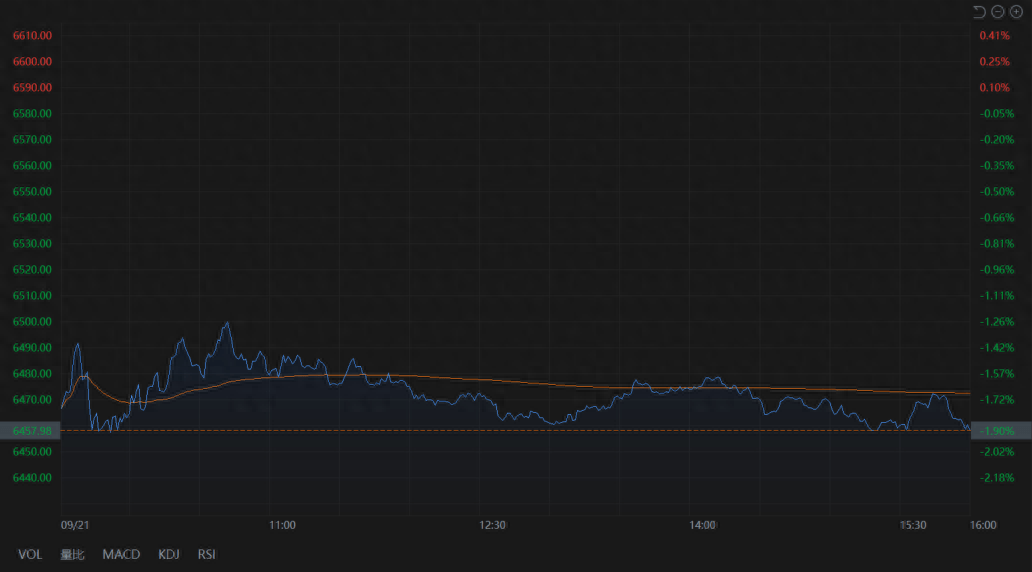
Task: Click the 6440.00 bottom price label
Action: (x=32, y=478)
